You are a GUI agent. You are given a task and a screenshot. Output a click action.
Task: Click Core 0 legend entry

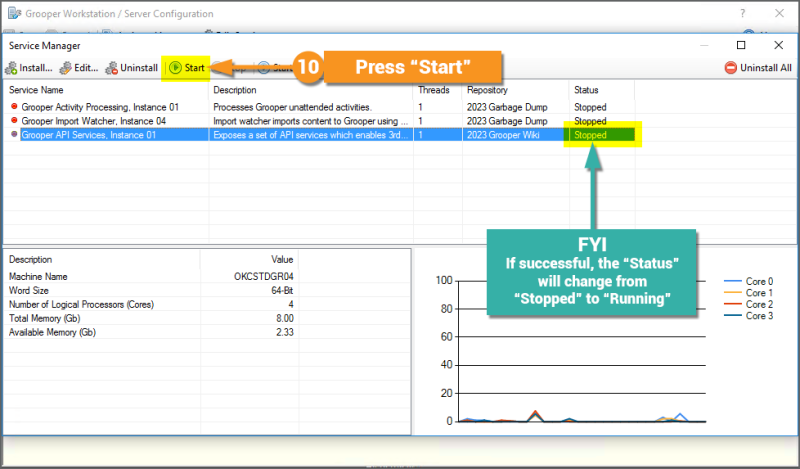pyautogui.click(x=748, y=281)
